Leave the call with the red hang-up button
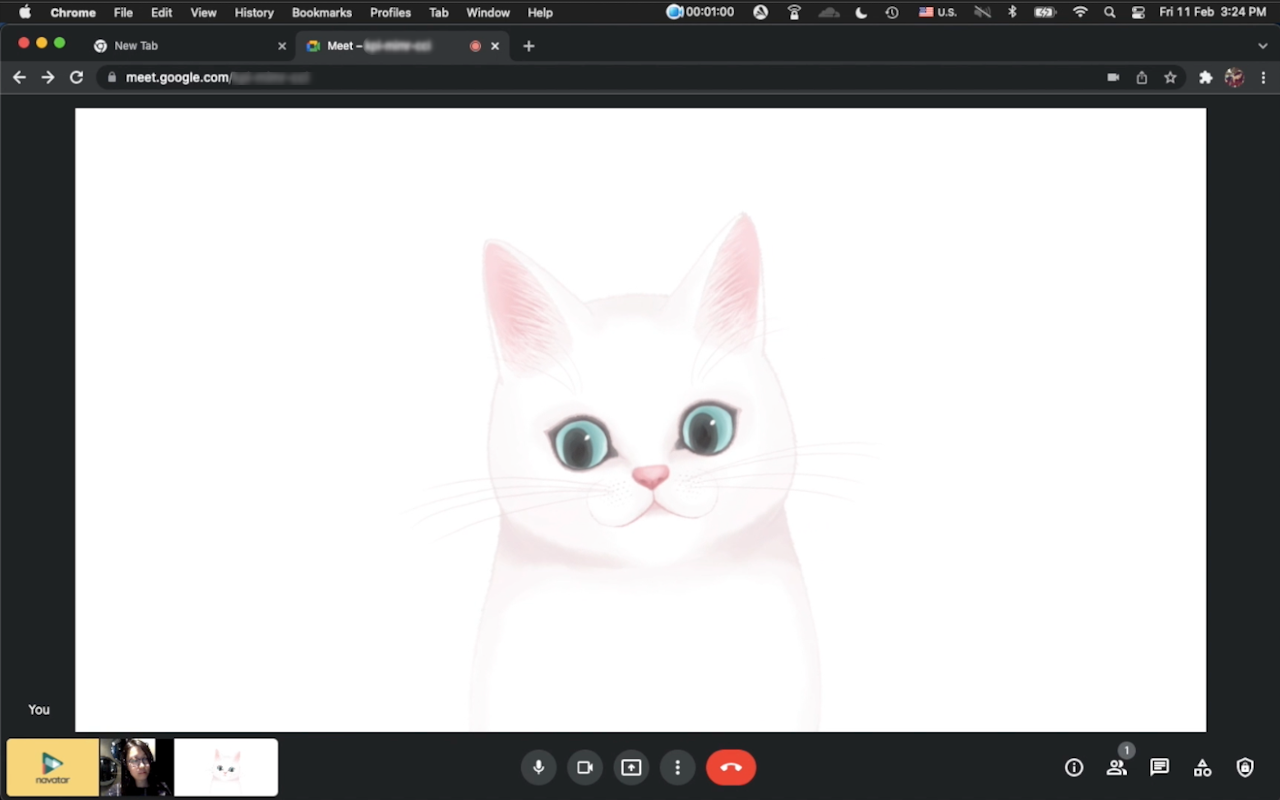The image size is (1280, 800). (731, 767)
